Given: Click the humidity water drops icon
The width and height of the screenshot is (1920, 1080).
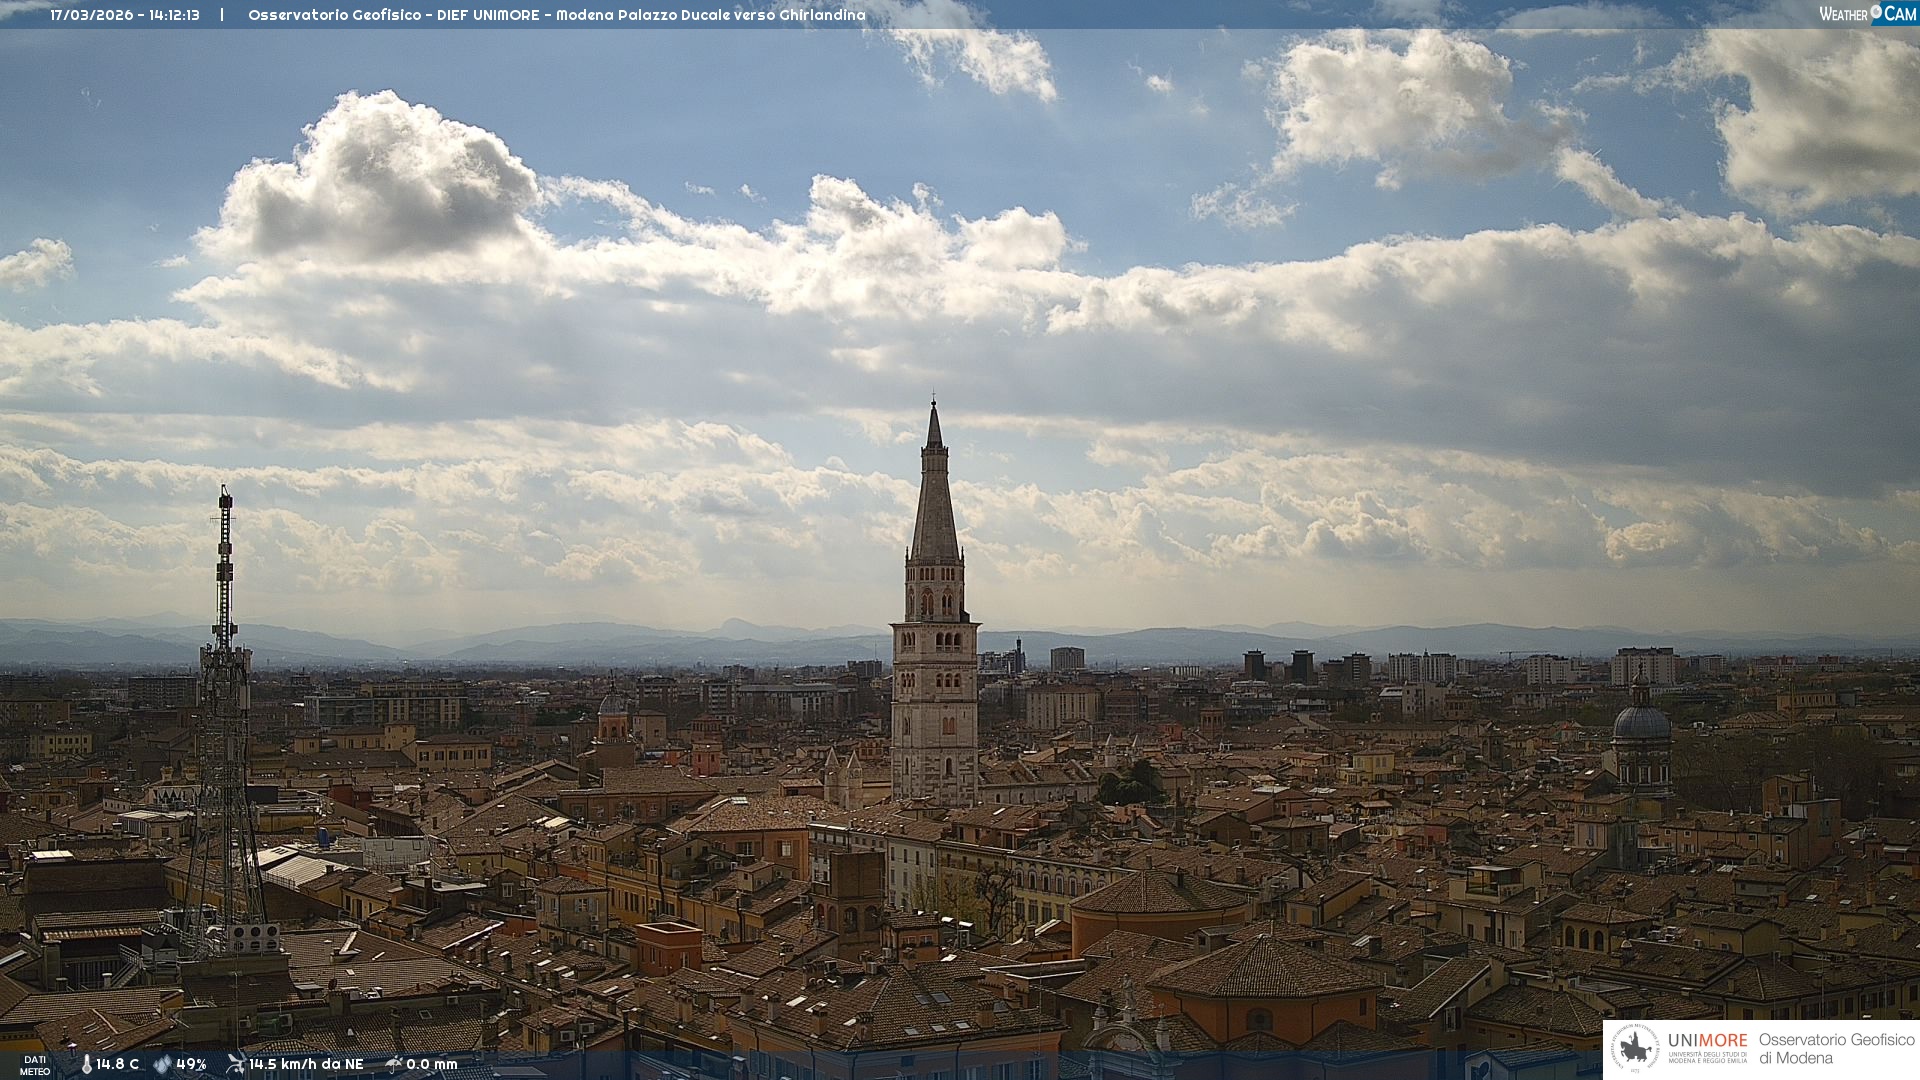Looking at the screenshot, I should point(162,1064).
